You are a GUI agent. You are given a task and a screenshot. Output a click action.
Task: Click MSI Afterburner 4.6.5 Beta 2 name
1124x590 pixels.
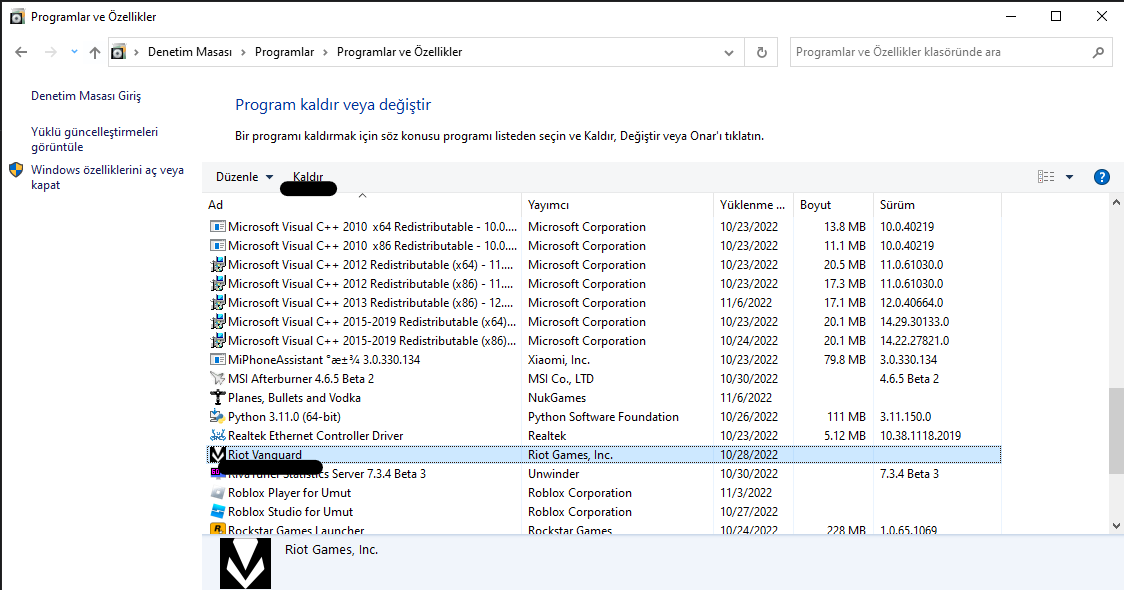(301, 379)
